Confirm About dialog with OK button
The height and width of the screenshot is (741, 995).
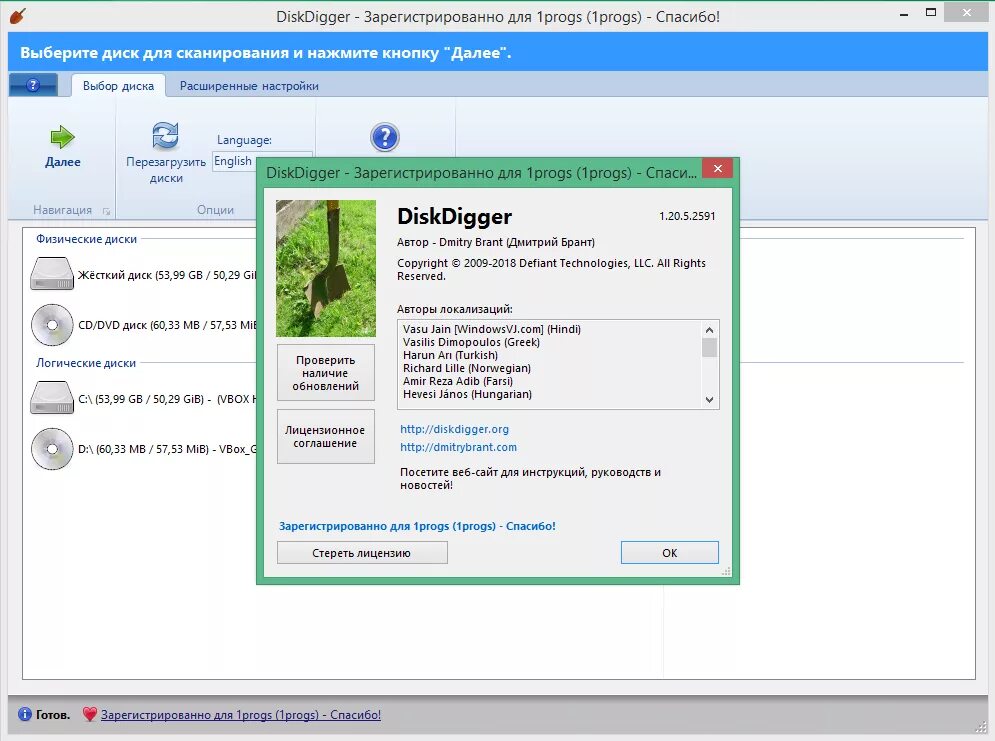[x=669, y=553]
